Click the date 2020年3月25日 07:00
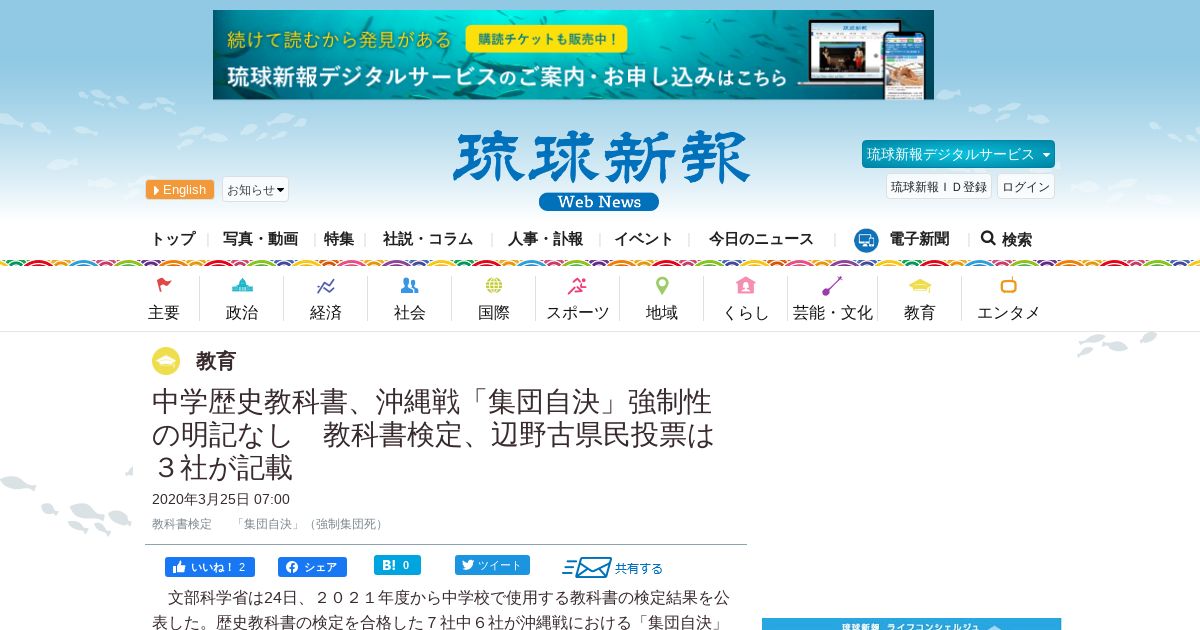 click(x=221, y=499)
